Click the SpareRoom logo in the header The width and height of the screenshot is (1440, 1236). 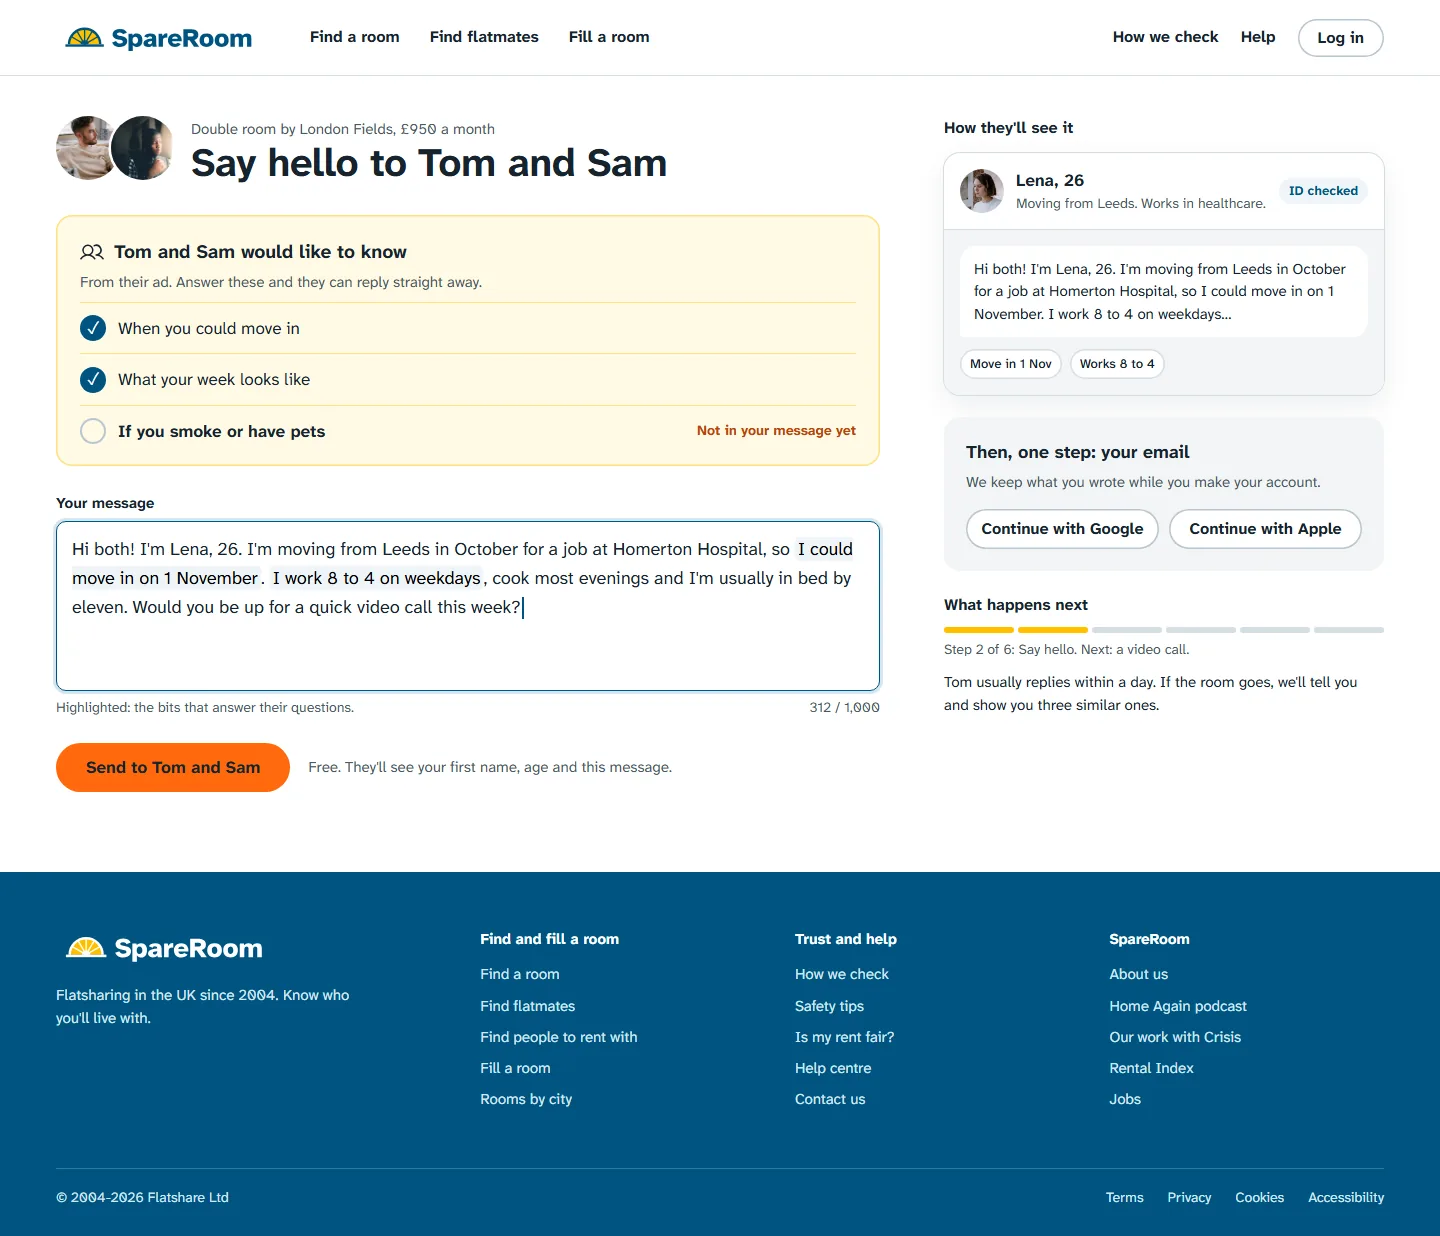pyautogui.click(x=158, y=38)
